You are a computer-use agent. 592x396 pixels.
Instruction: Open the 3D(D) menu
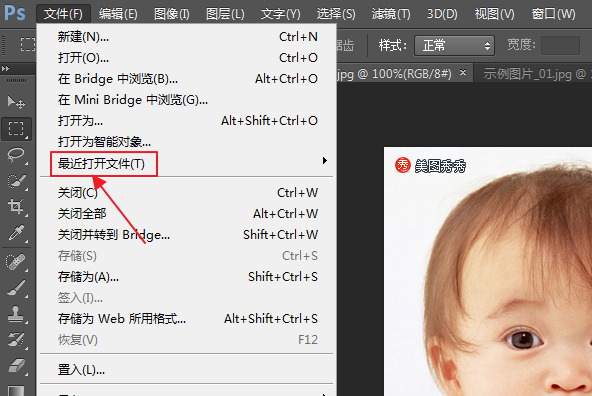(442, 14)
